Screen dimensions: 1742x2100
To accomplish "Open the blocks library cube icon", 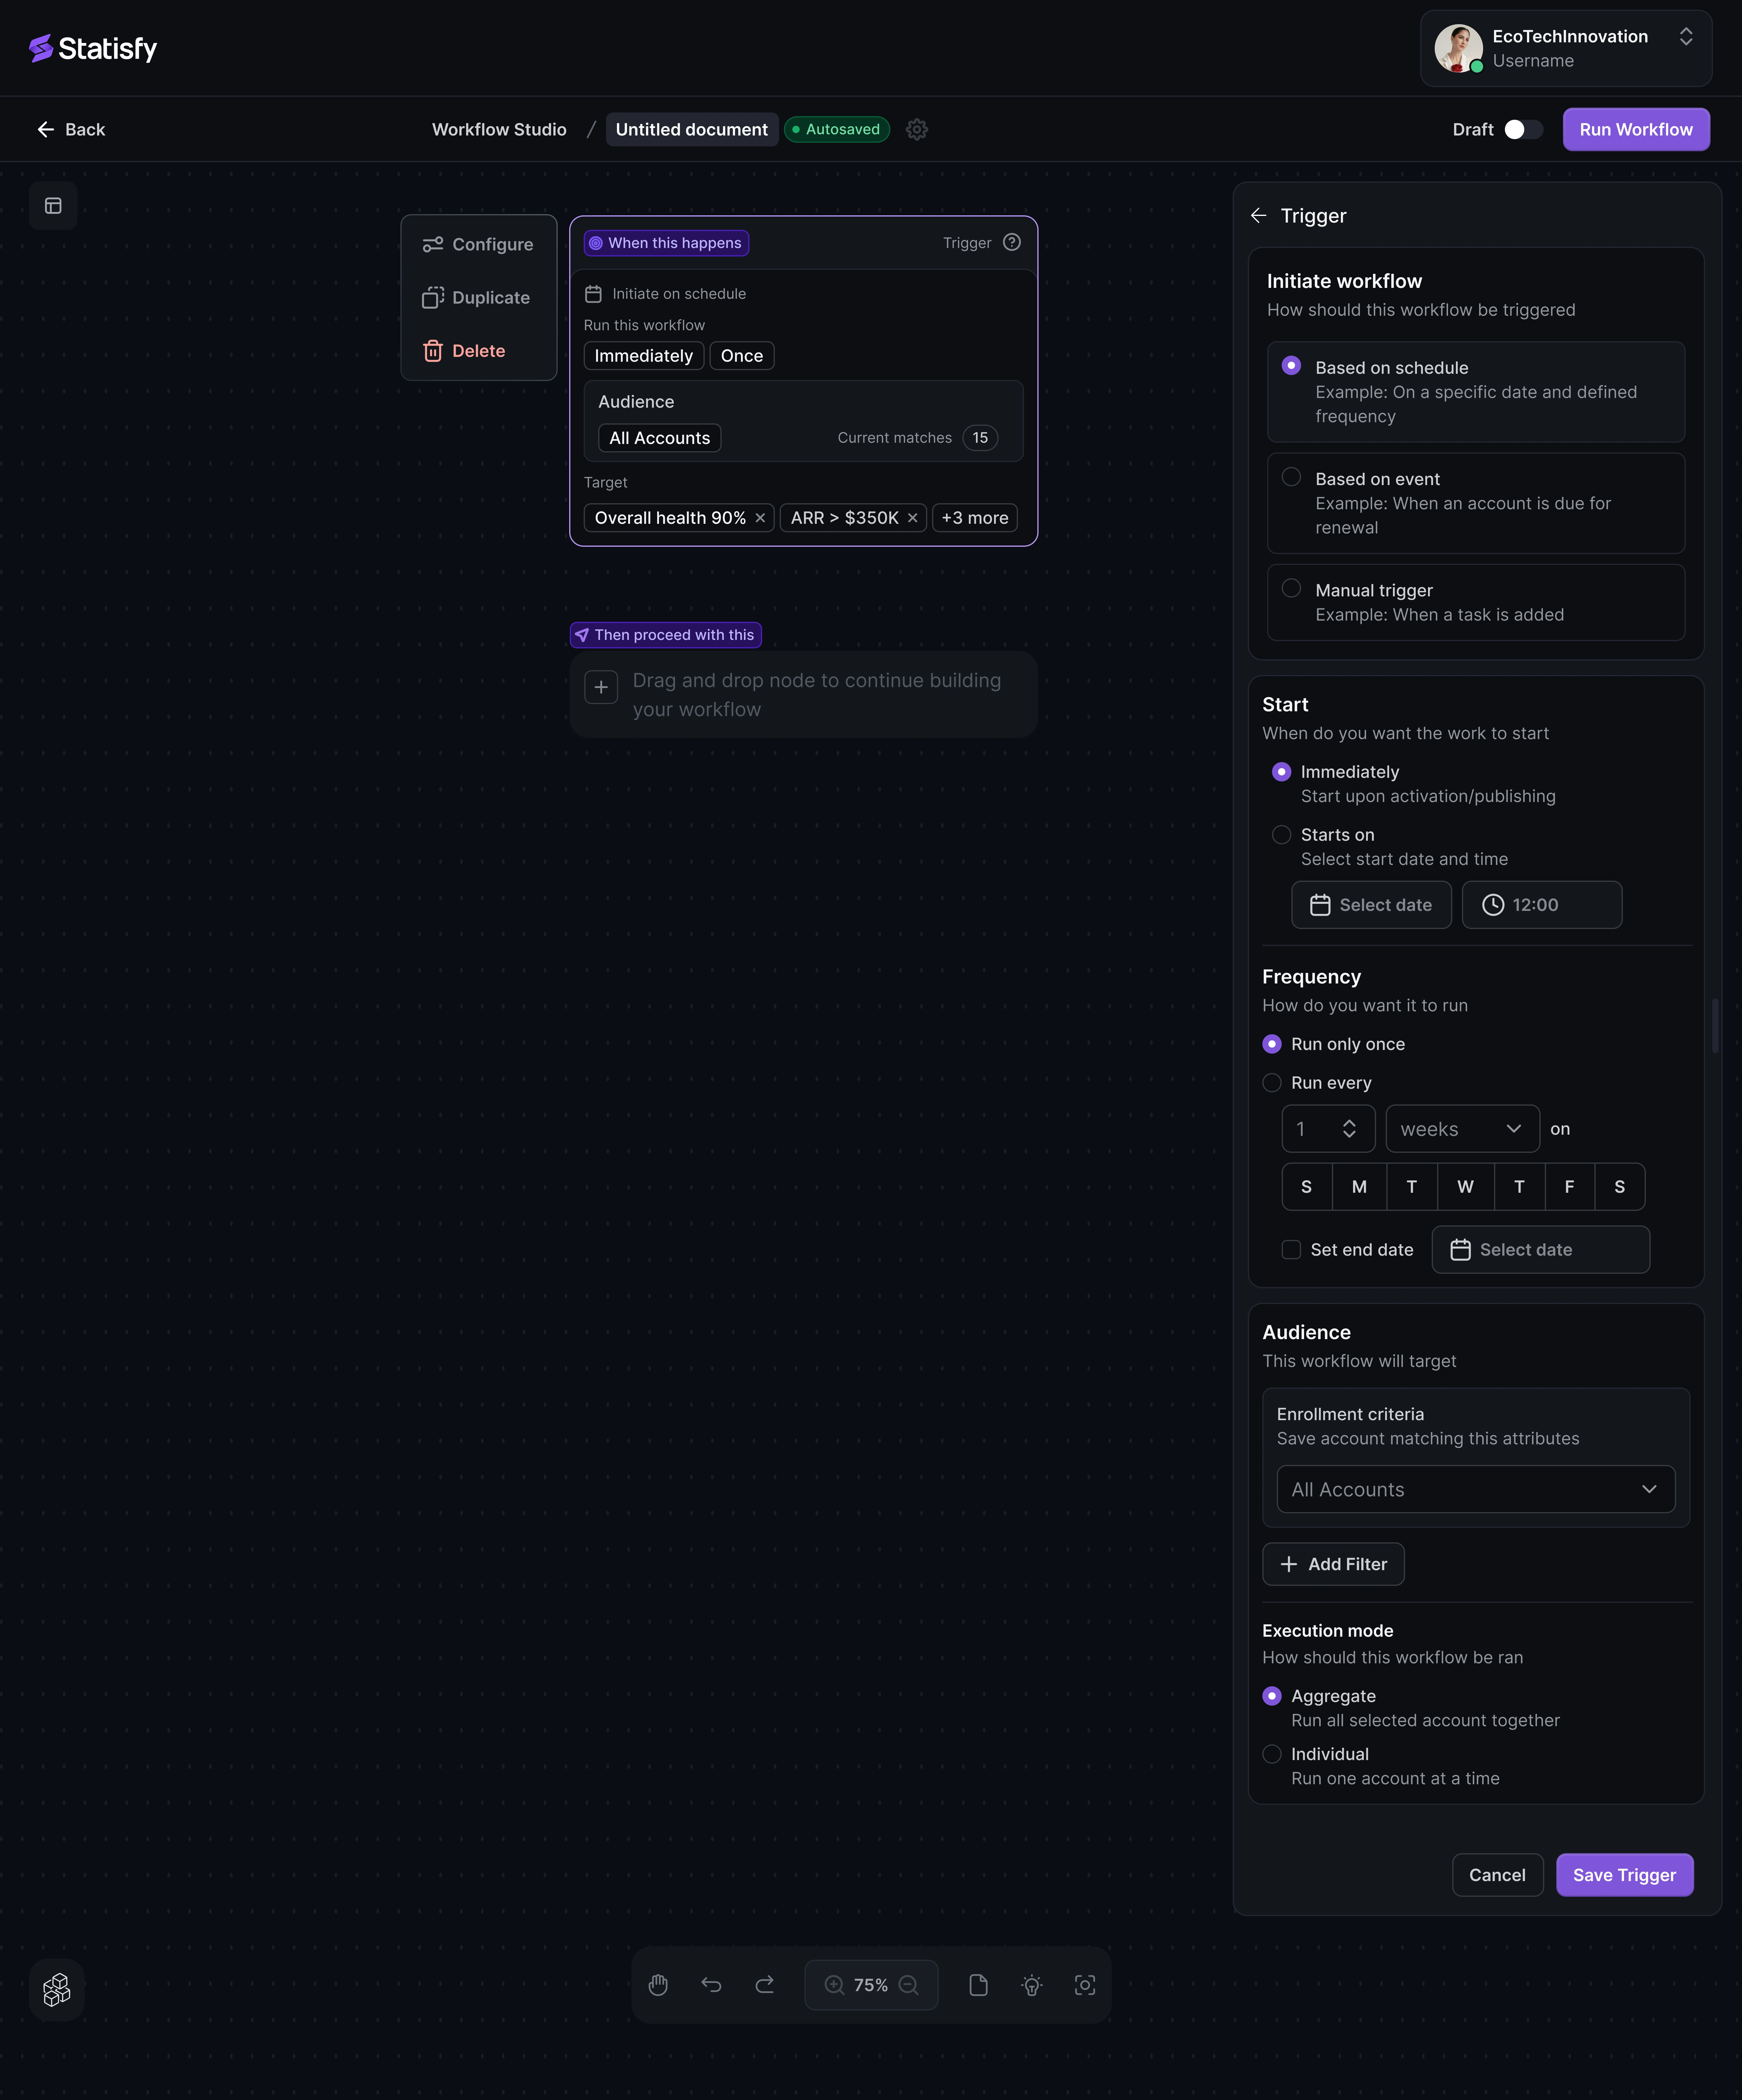I will pyautogui.click(x=57, y=1990).
